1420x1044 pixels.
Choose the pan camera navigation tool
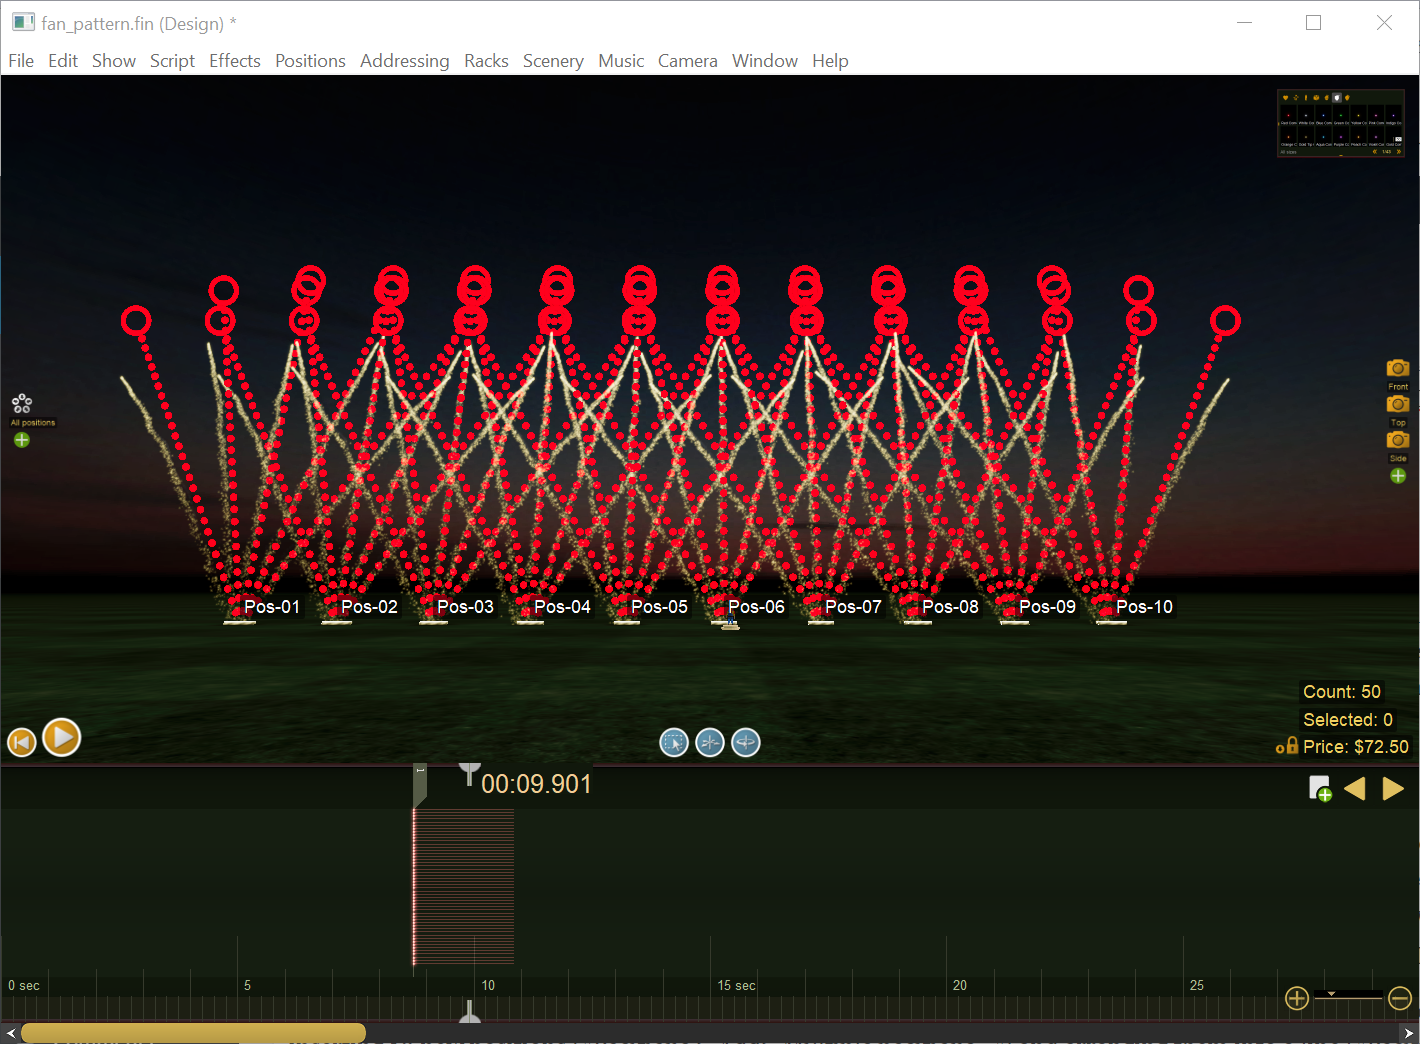tap(710, 742)
